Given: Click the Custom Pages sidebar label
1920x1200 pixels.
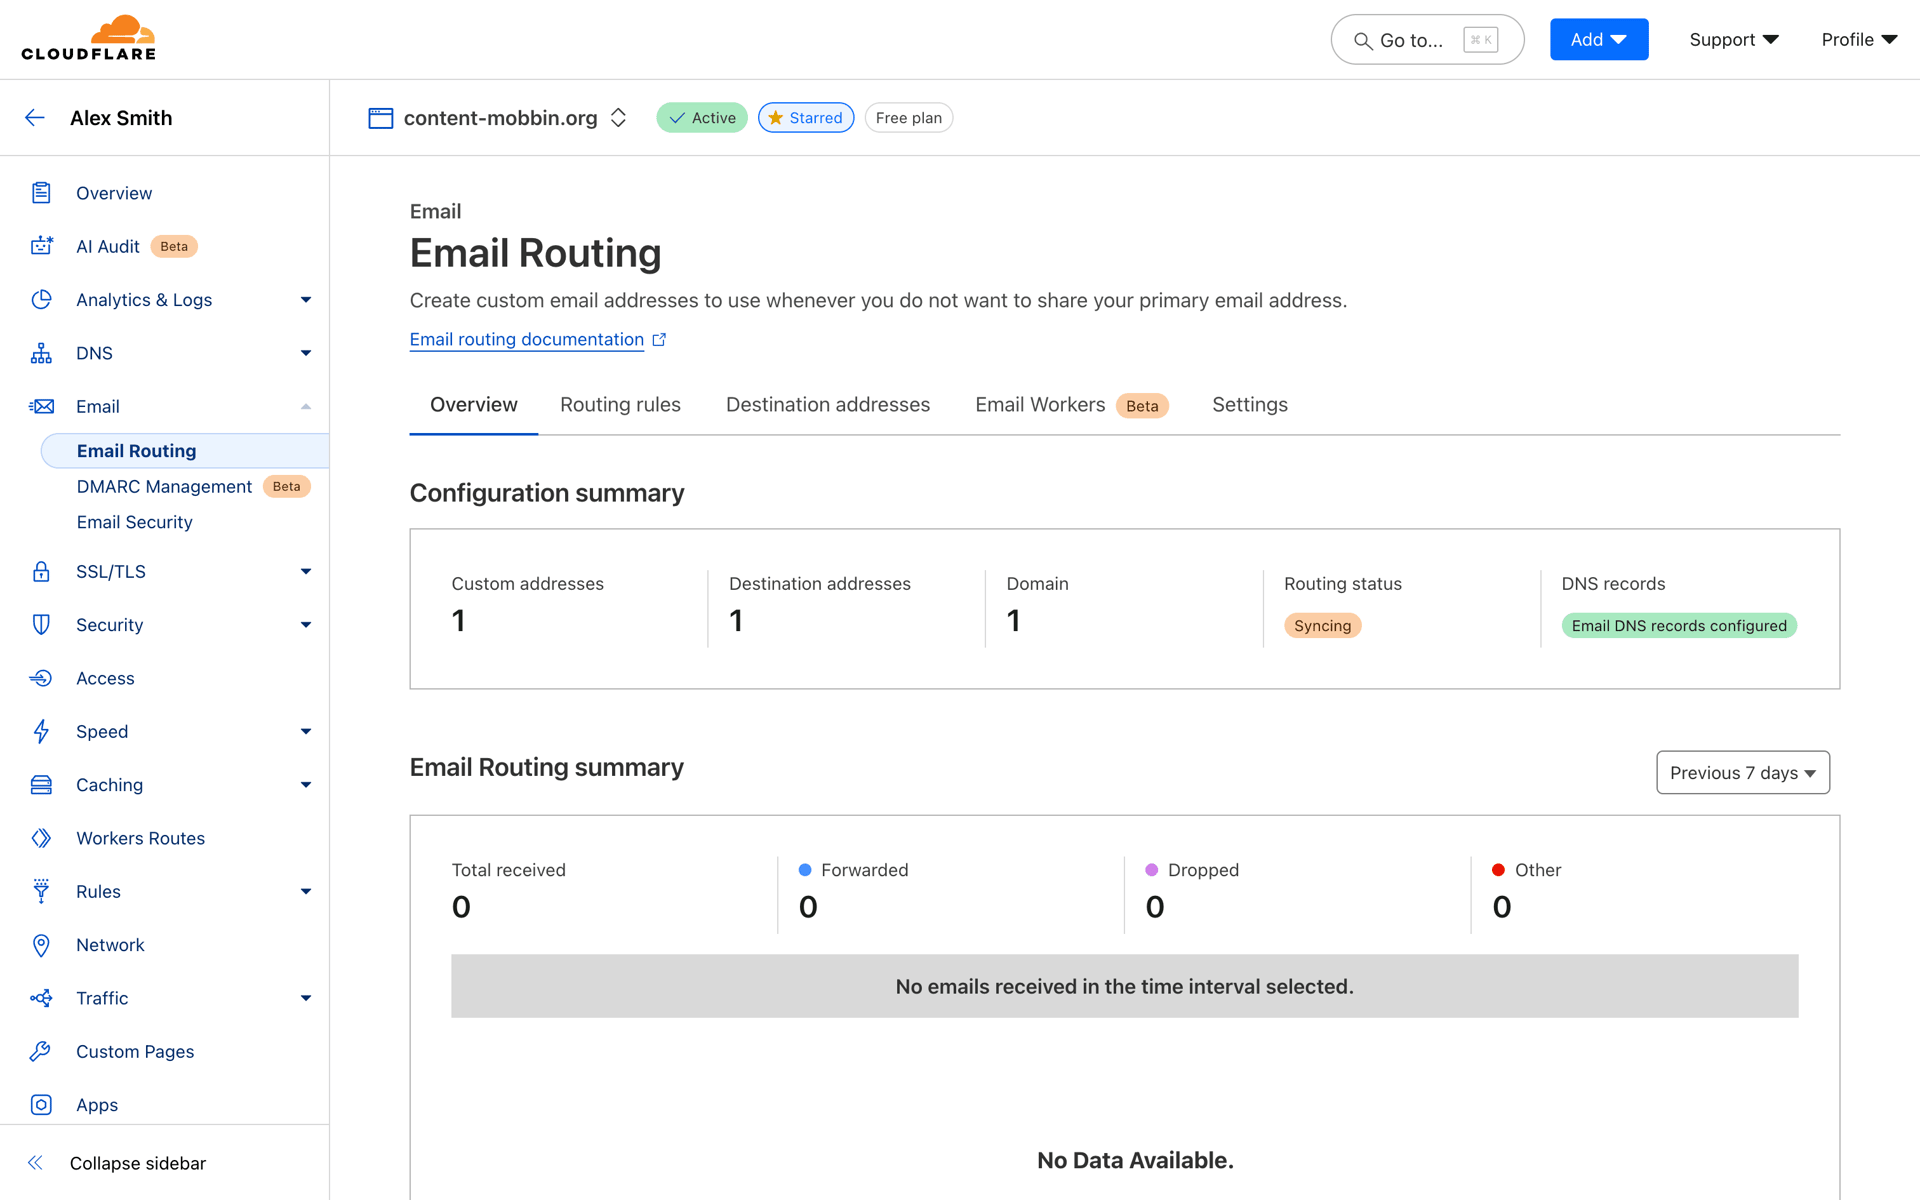Looking at the screenshot, I should click(x=135, y=1052).
